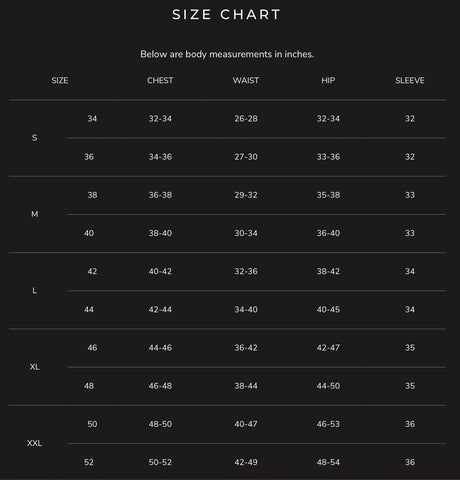460x480 pixels.
Task: Select the S size label
Action: [34, 138]
